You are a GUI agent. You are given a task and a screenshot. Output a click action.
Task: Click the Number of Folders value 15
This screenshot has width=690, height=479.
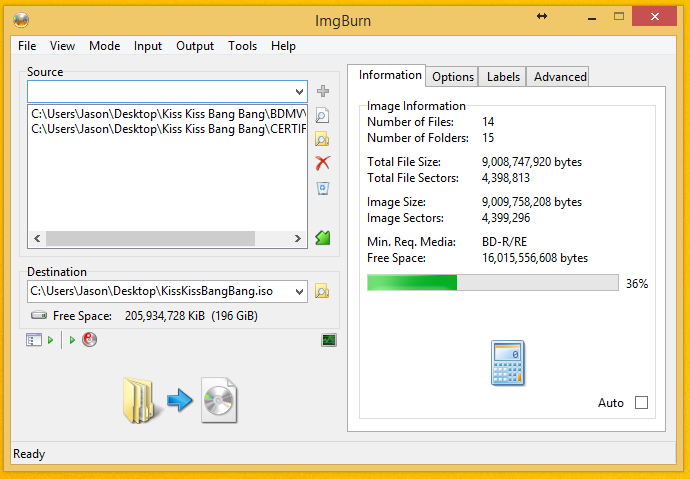pos(488,138)
